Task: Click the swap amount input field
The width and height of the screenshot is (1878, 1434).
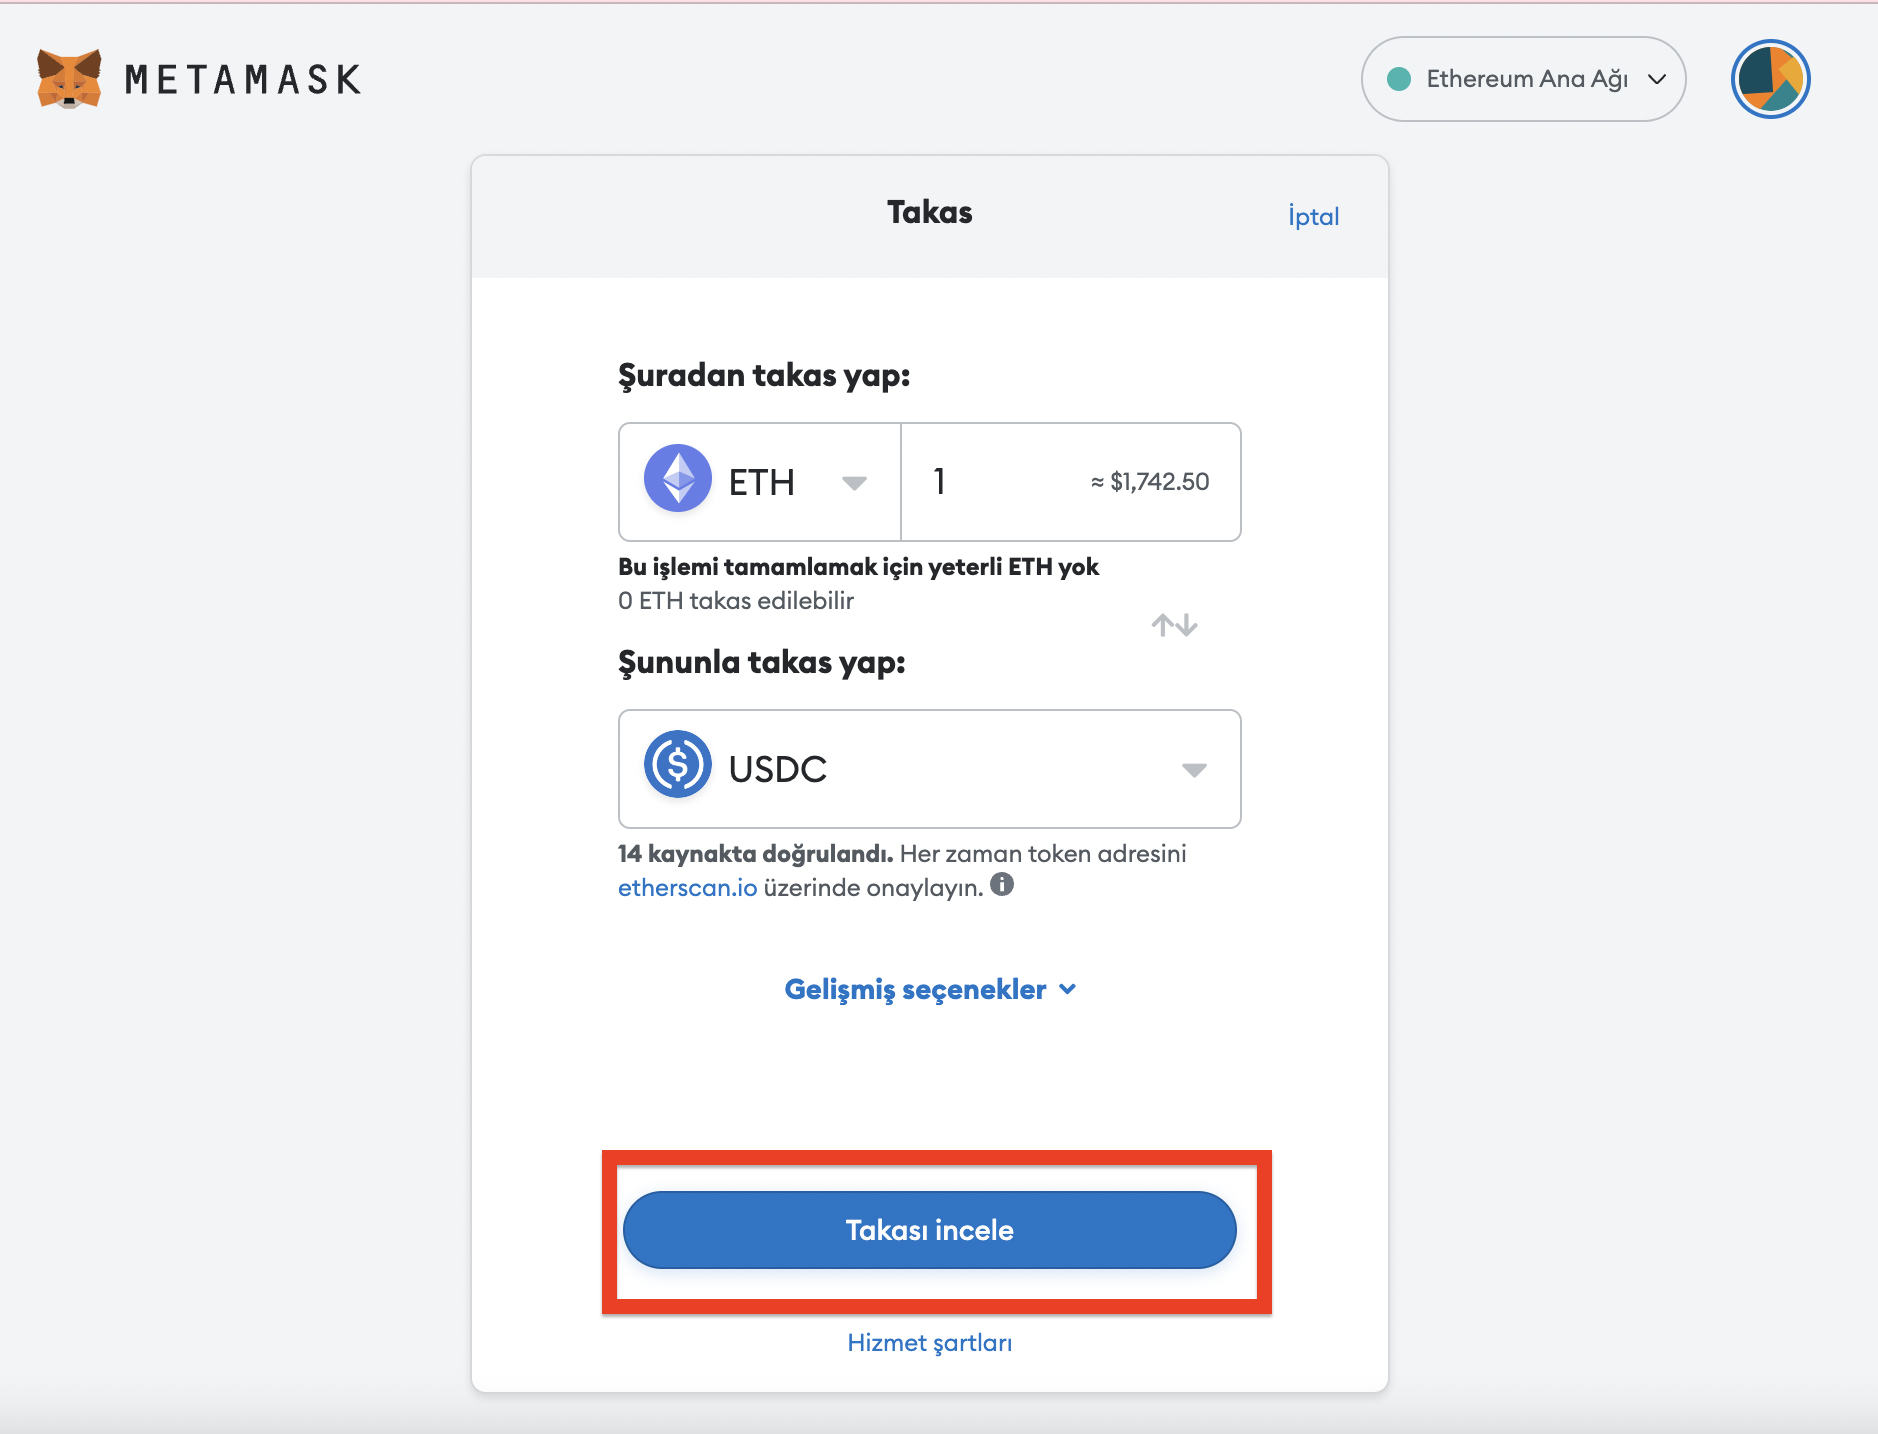Action: click(x=1071, y=482)
